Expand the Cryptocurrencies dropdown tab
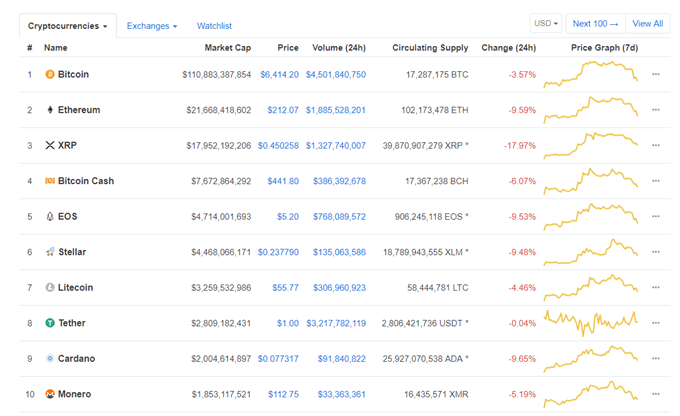The image size is (680, 416). tap(68, 26)
